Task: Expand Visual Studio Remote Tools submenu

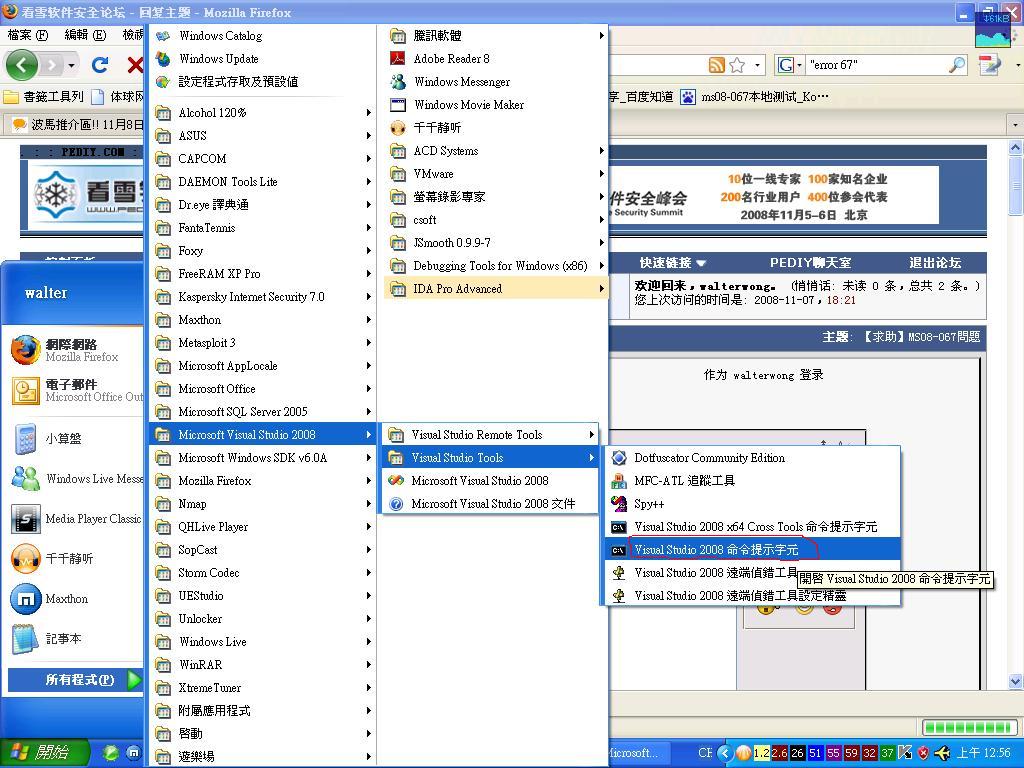Action: [x=490, y=435]
